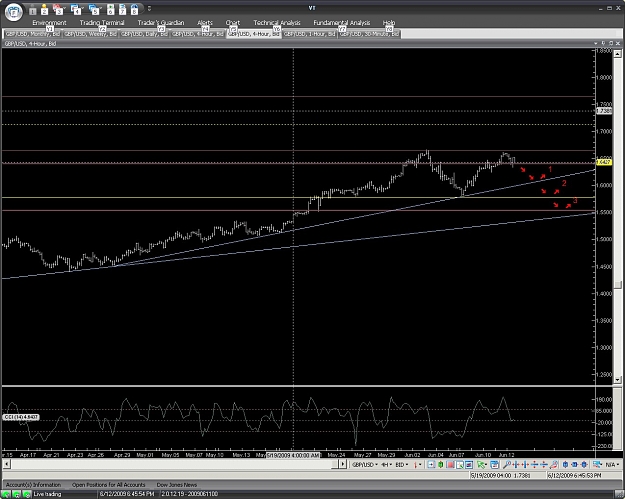Click the chart cursor selection icon

pos(460,465)
